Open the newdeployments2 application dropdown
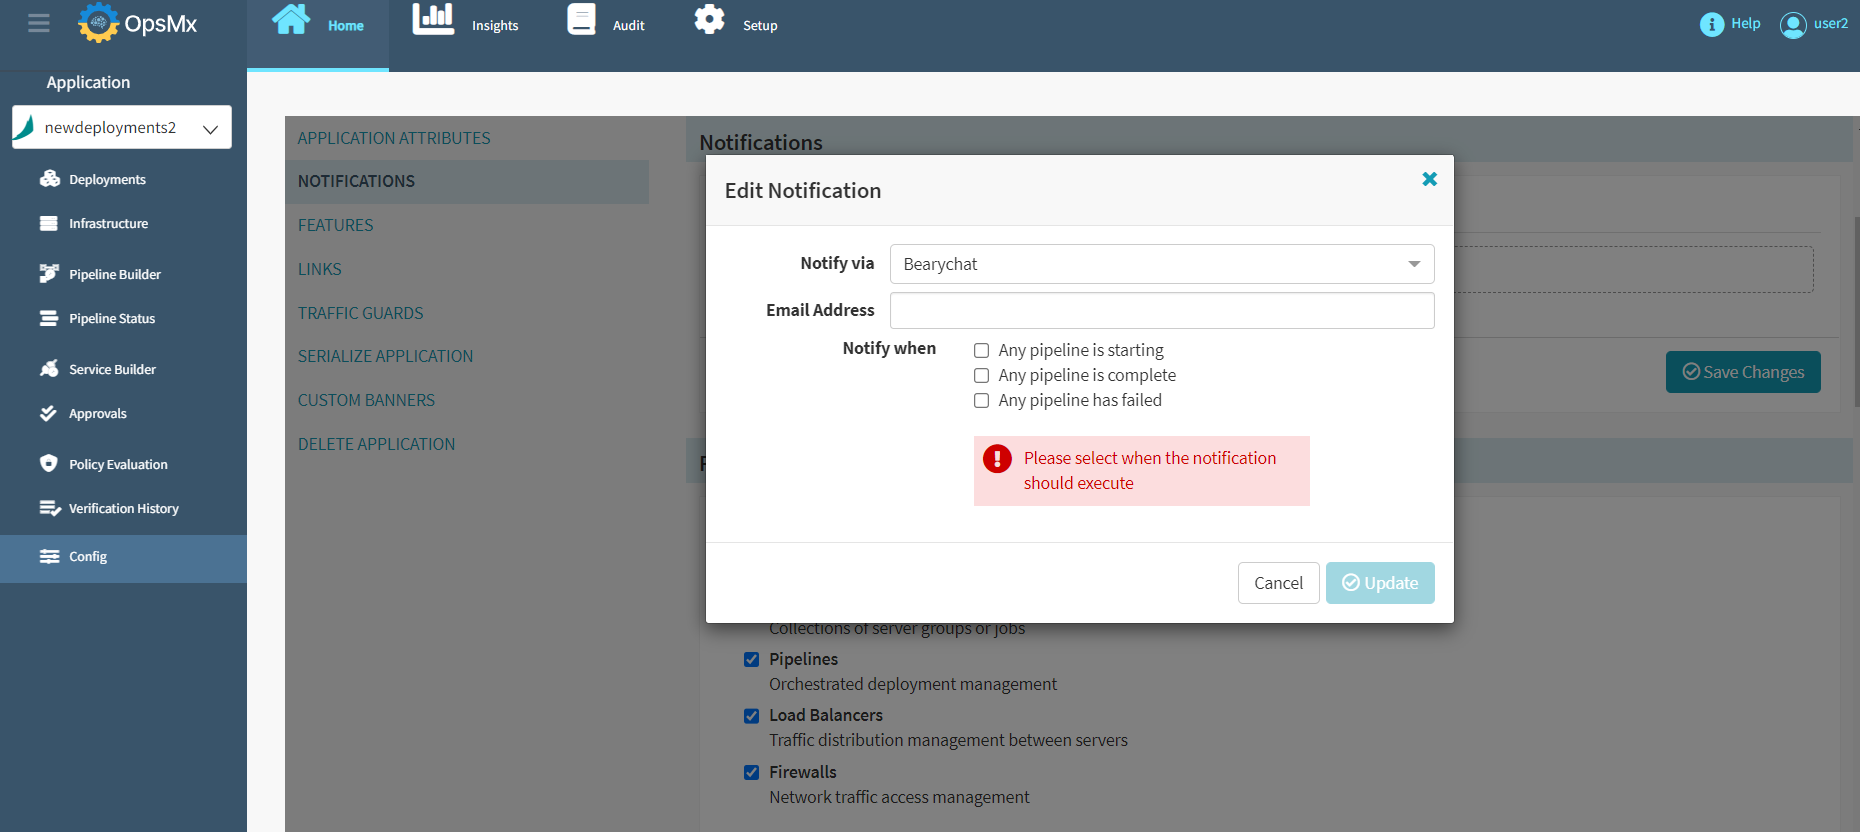1860x832 pixels. click(x=122, y=128)
